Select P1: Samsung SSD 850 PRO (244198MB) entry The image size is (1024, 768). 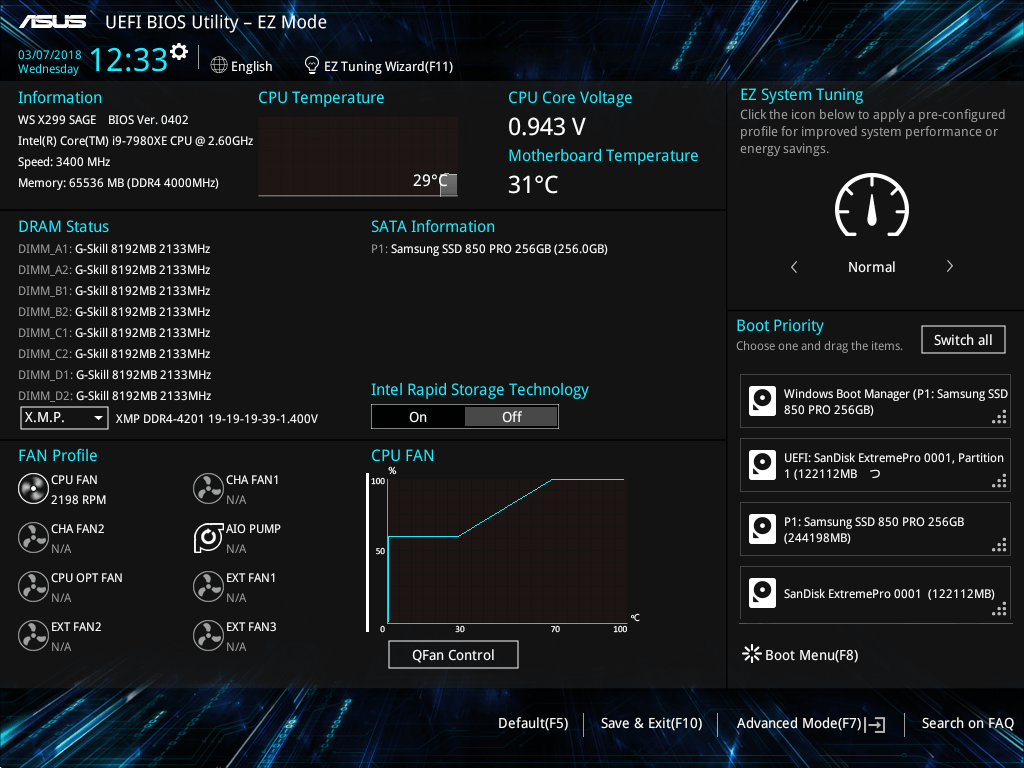point(875,529)
